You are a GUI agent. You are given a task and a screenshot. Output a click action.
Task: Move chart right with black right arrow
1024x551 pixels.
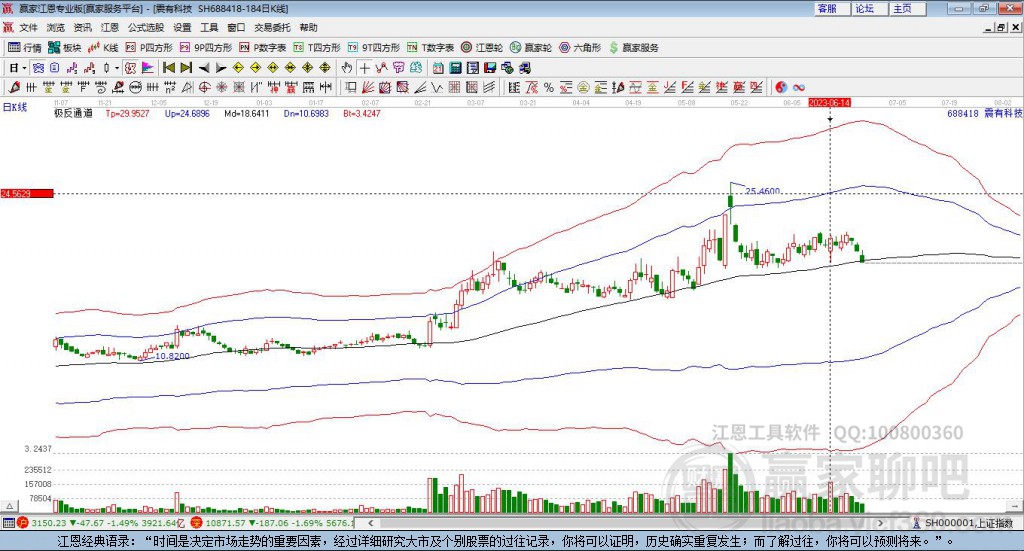[x=221, y=68]
